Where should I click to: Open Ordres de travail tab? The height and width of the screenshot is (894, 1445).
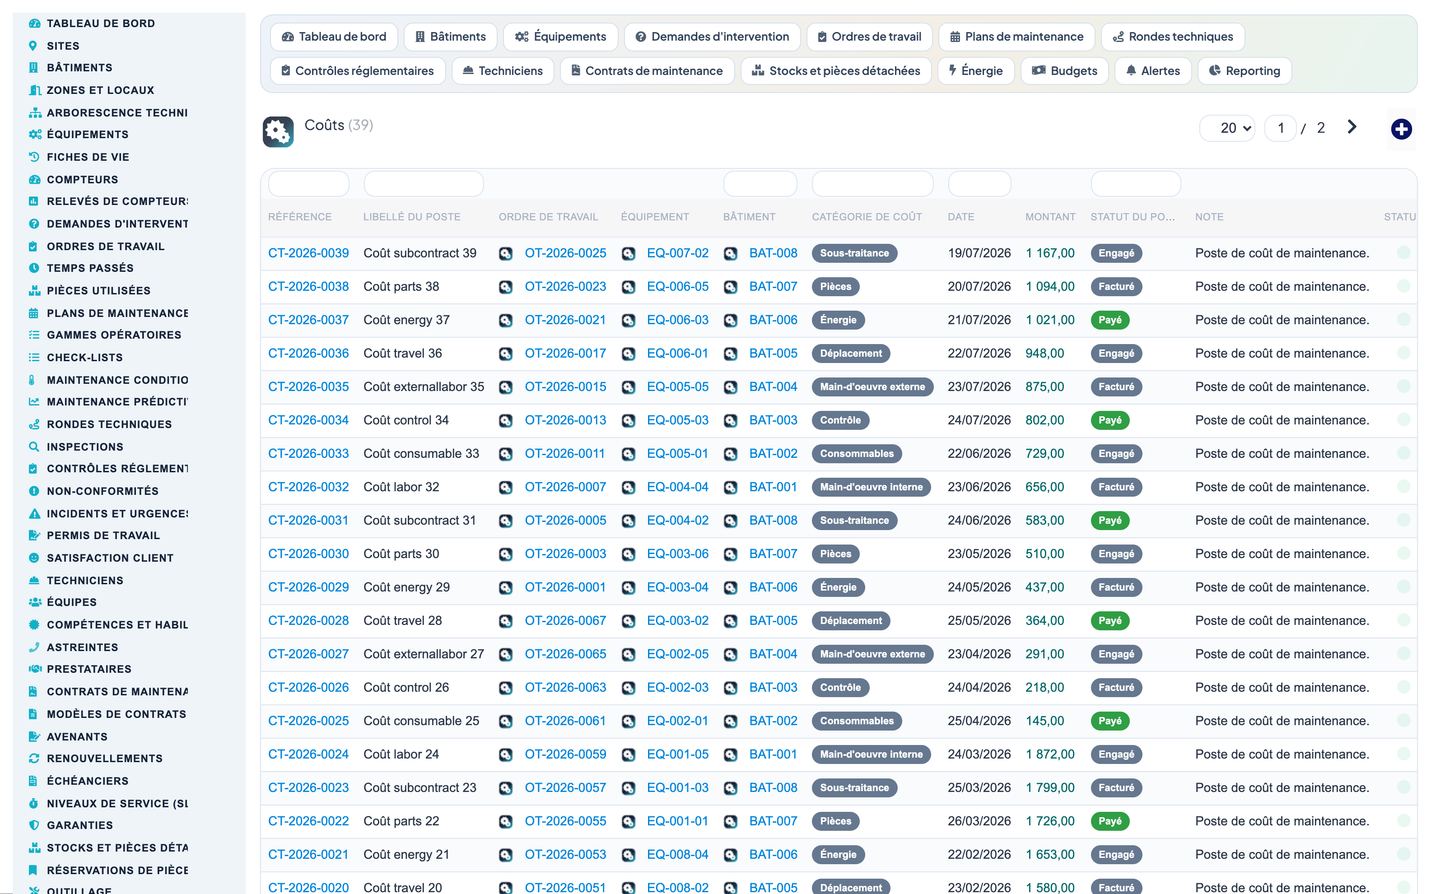pos(869,37)
